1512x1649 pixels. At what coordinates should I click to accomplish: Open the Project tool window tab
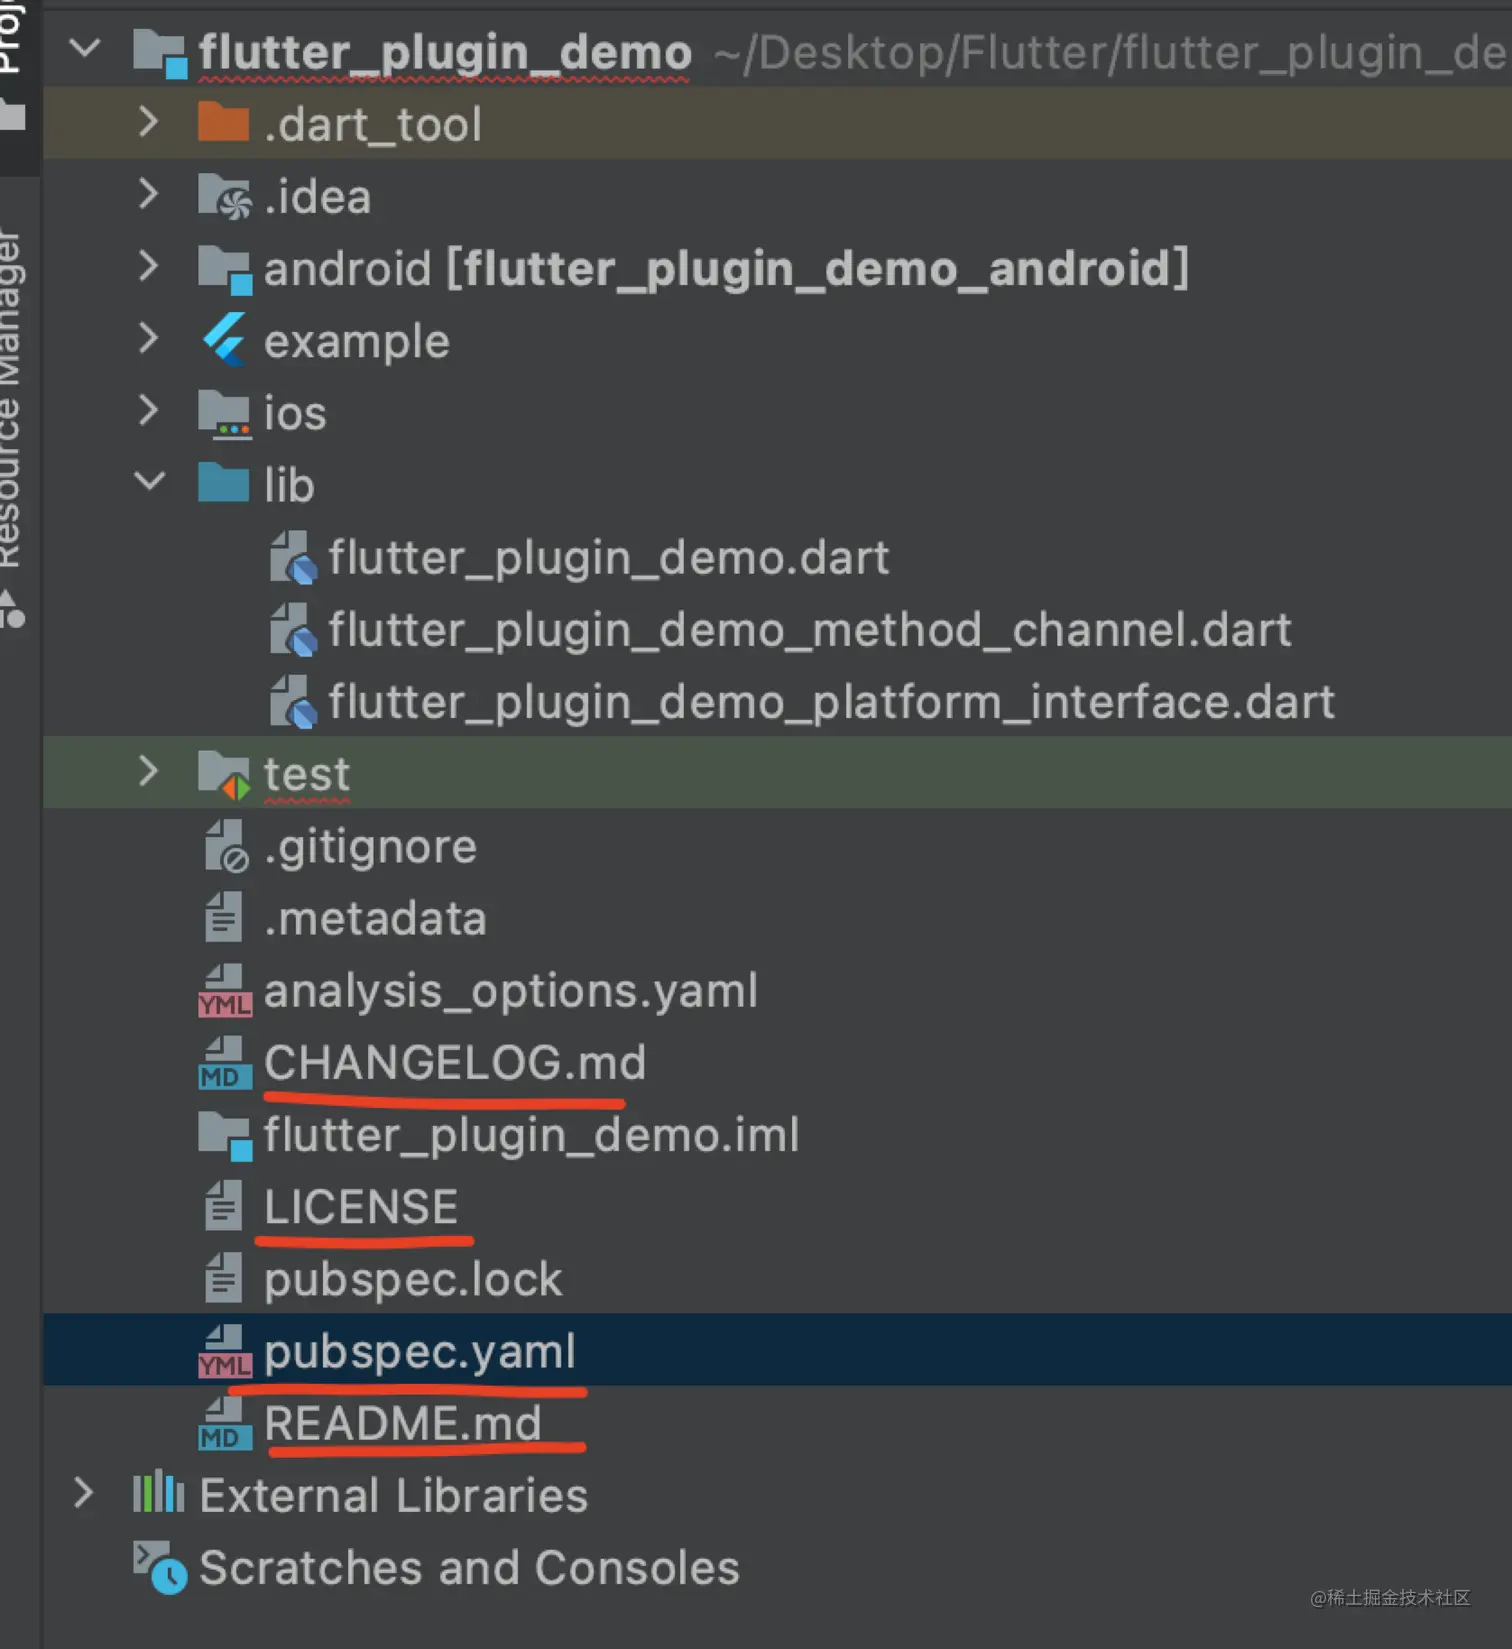tap(10, 40)
